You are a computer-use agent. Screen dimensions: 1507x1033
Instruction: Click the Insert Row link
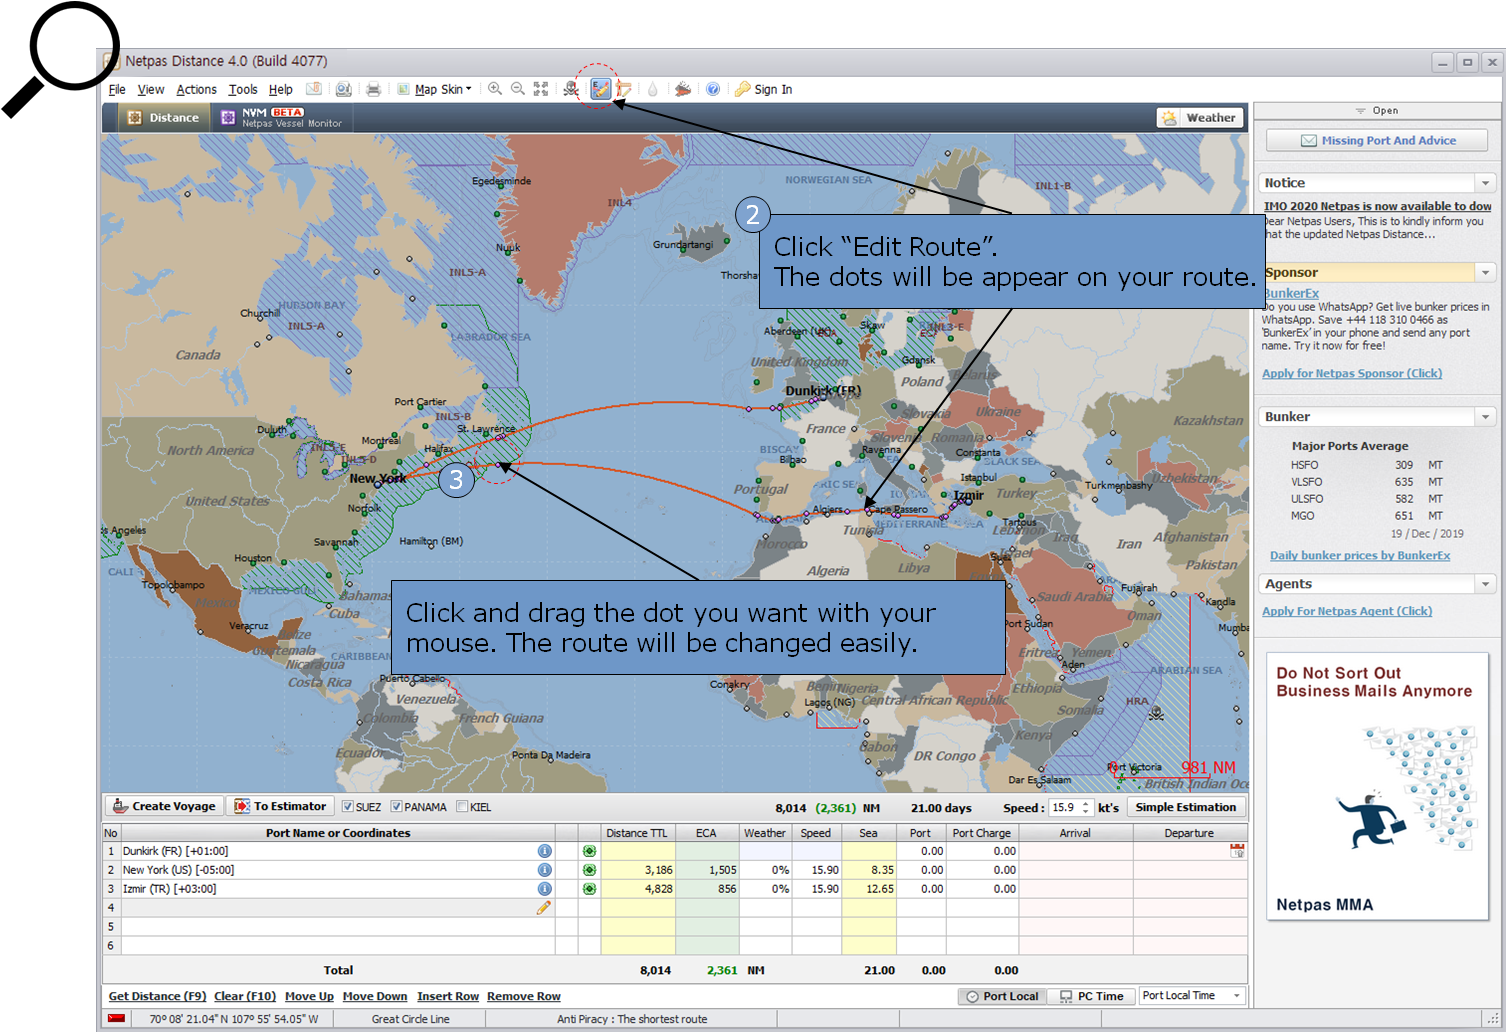pos(448,996)
